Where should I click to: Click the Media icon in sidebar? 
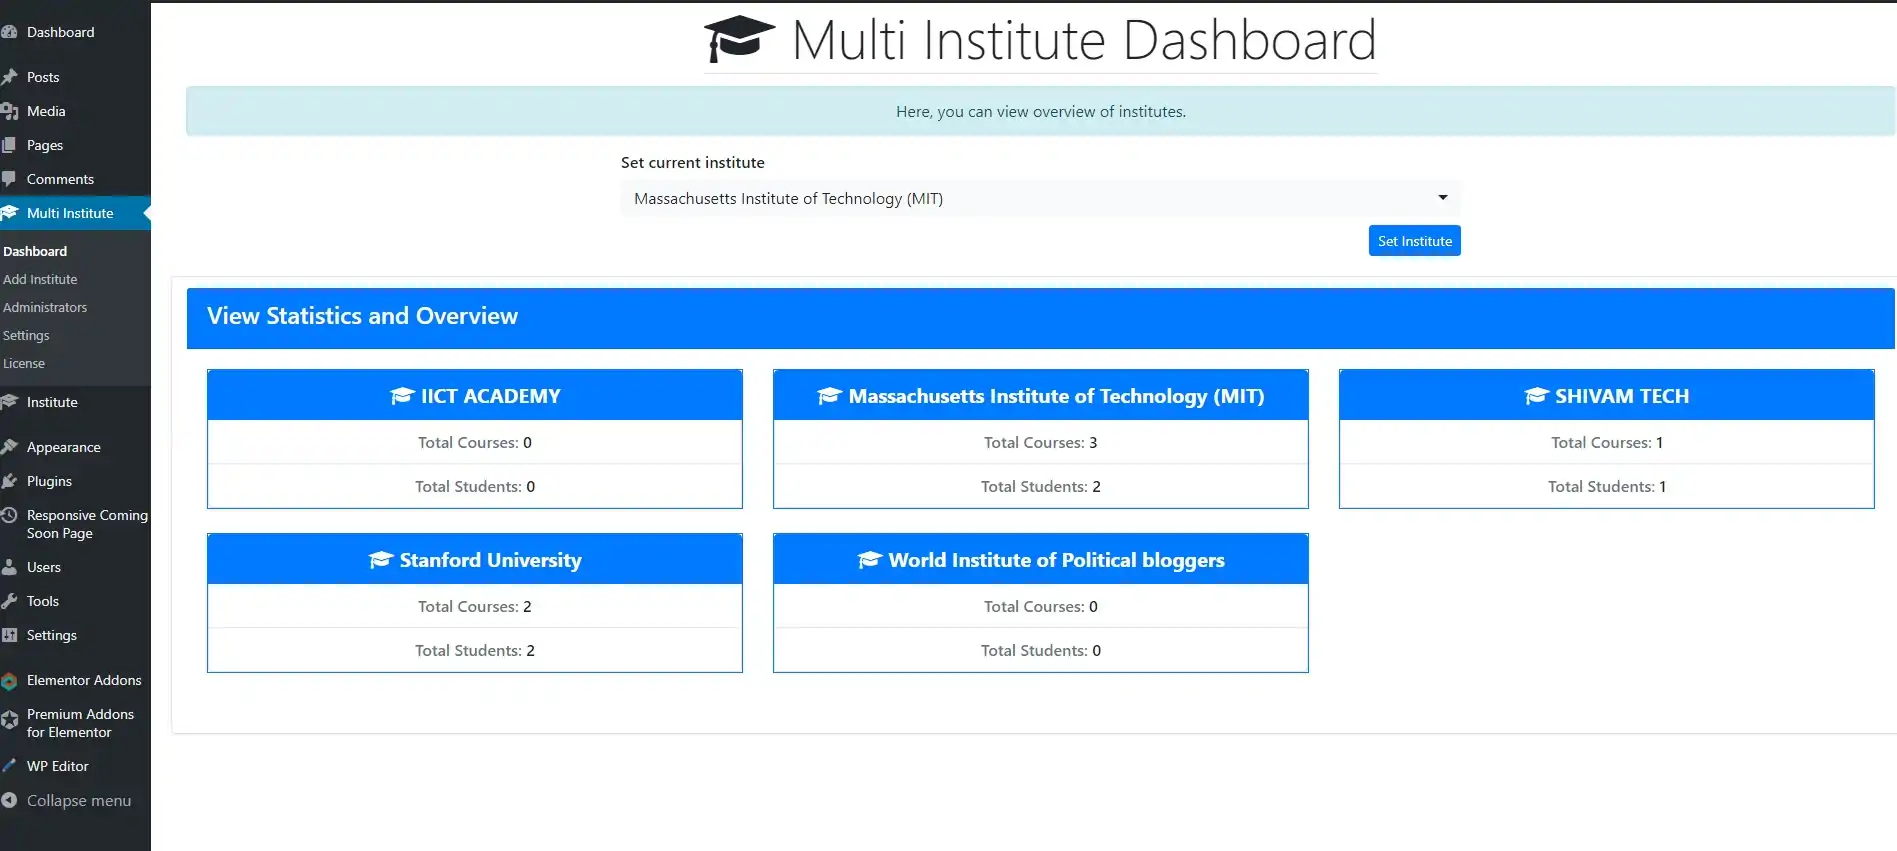tap(9, 111)
